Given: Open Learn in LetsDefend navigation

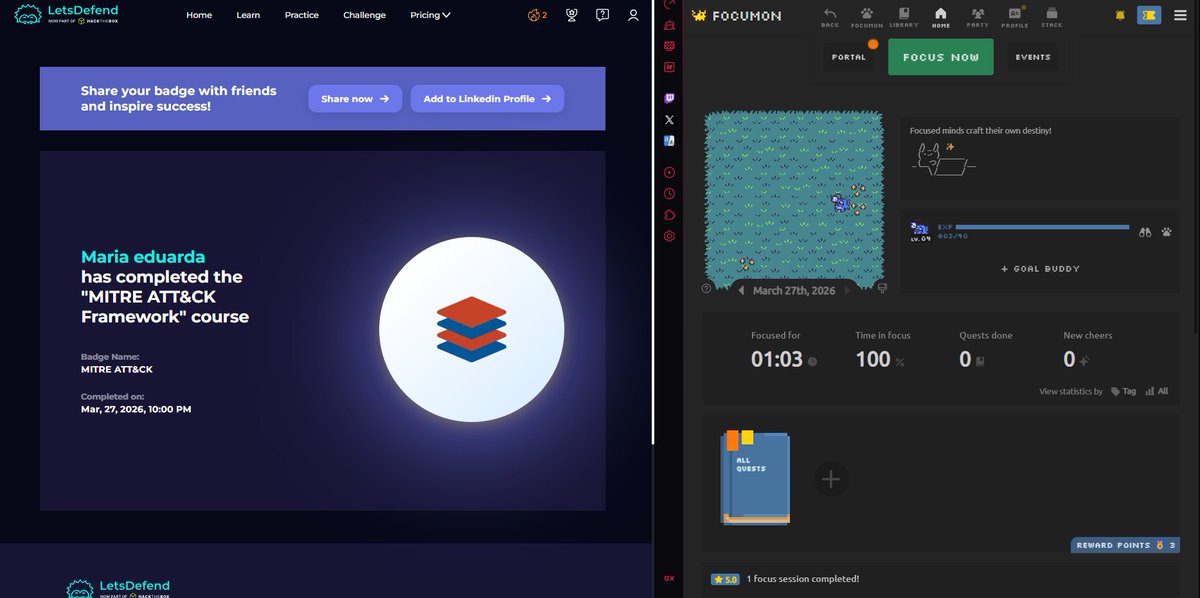Looking at the screenshot, I should pos(248,15).
